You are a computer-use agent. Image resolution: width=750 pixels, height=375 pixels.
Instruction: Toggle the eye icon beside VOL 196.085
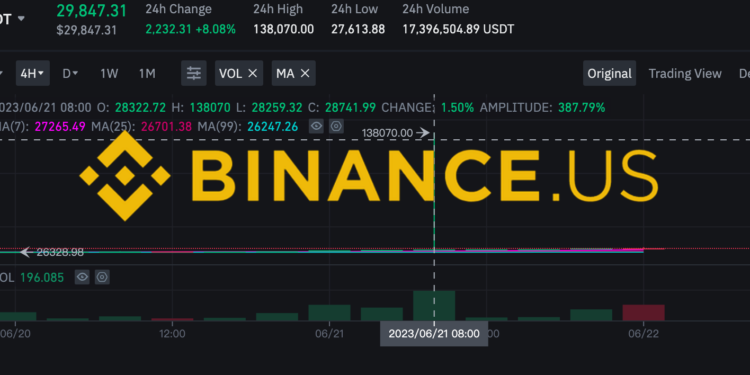click(x=82, y=277)
